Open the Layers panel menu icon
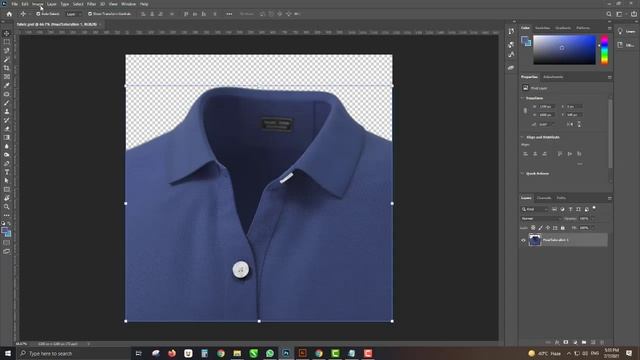The height and width of the screenshot is (360, 640). click(609, 198)
